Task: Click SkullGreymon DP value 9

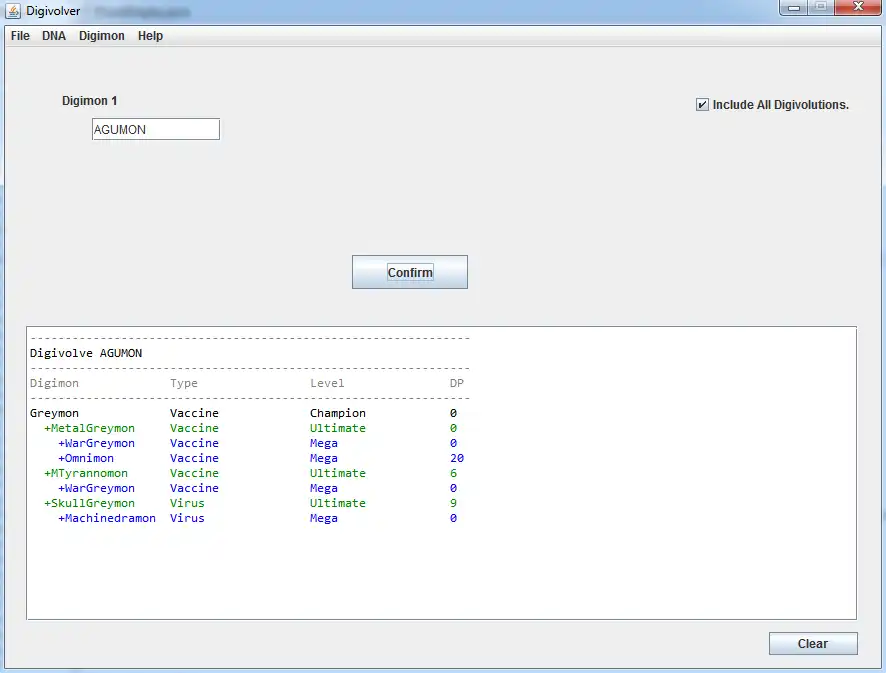Action: coord(453,503)
